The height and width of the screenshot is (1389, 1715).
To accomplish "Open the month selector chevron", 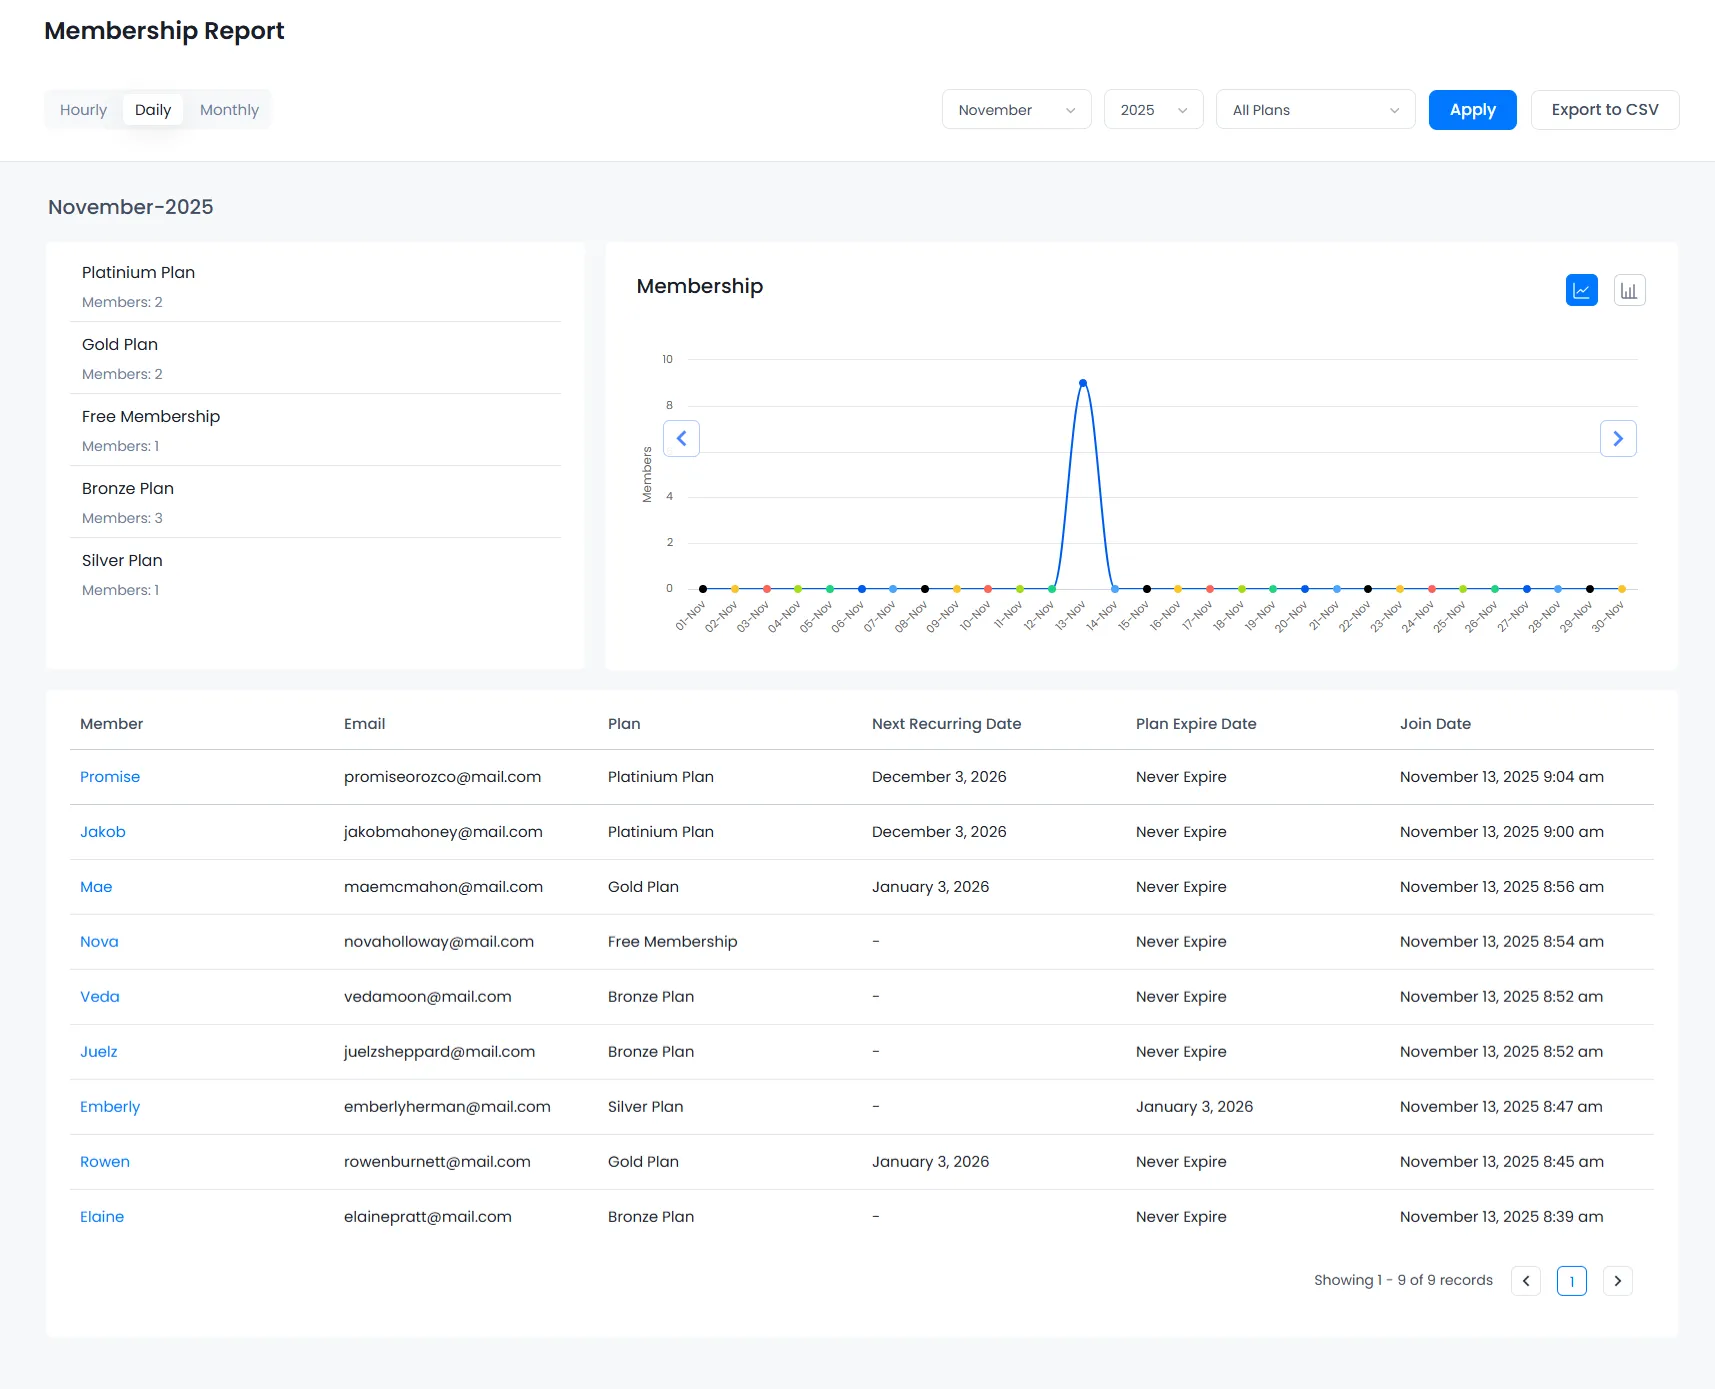I will click(1071, 110).
